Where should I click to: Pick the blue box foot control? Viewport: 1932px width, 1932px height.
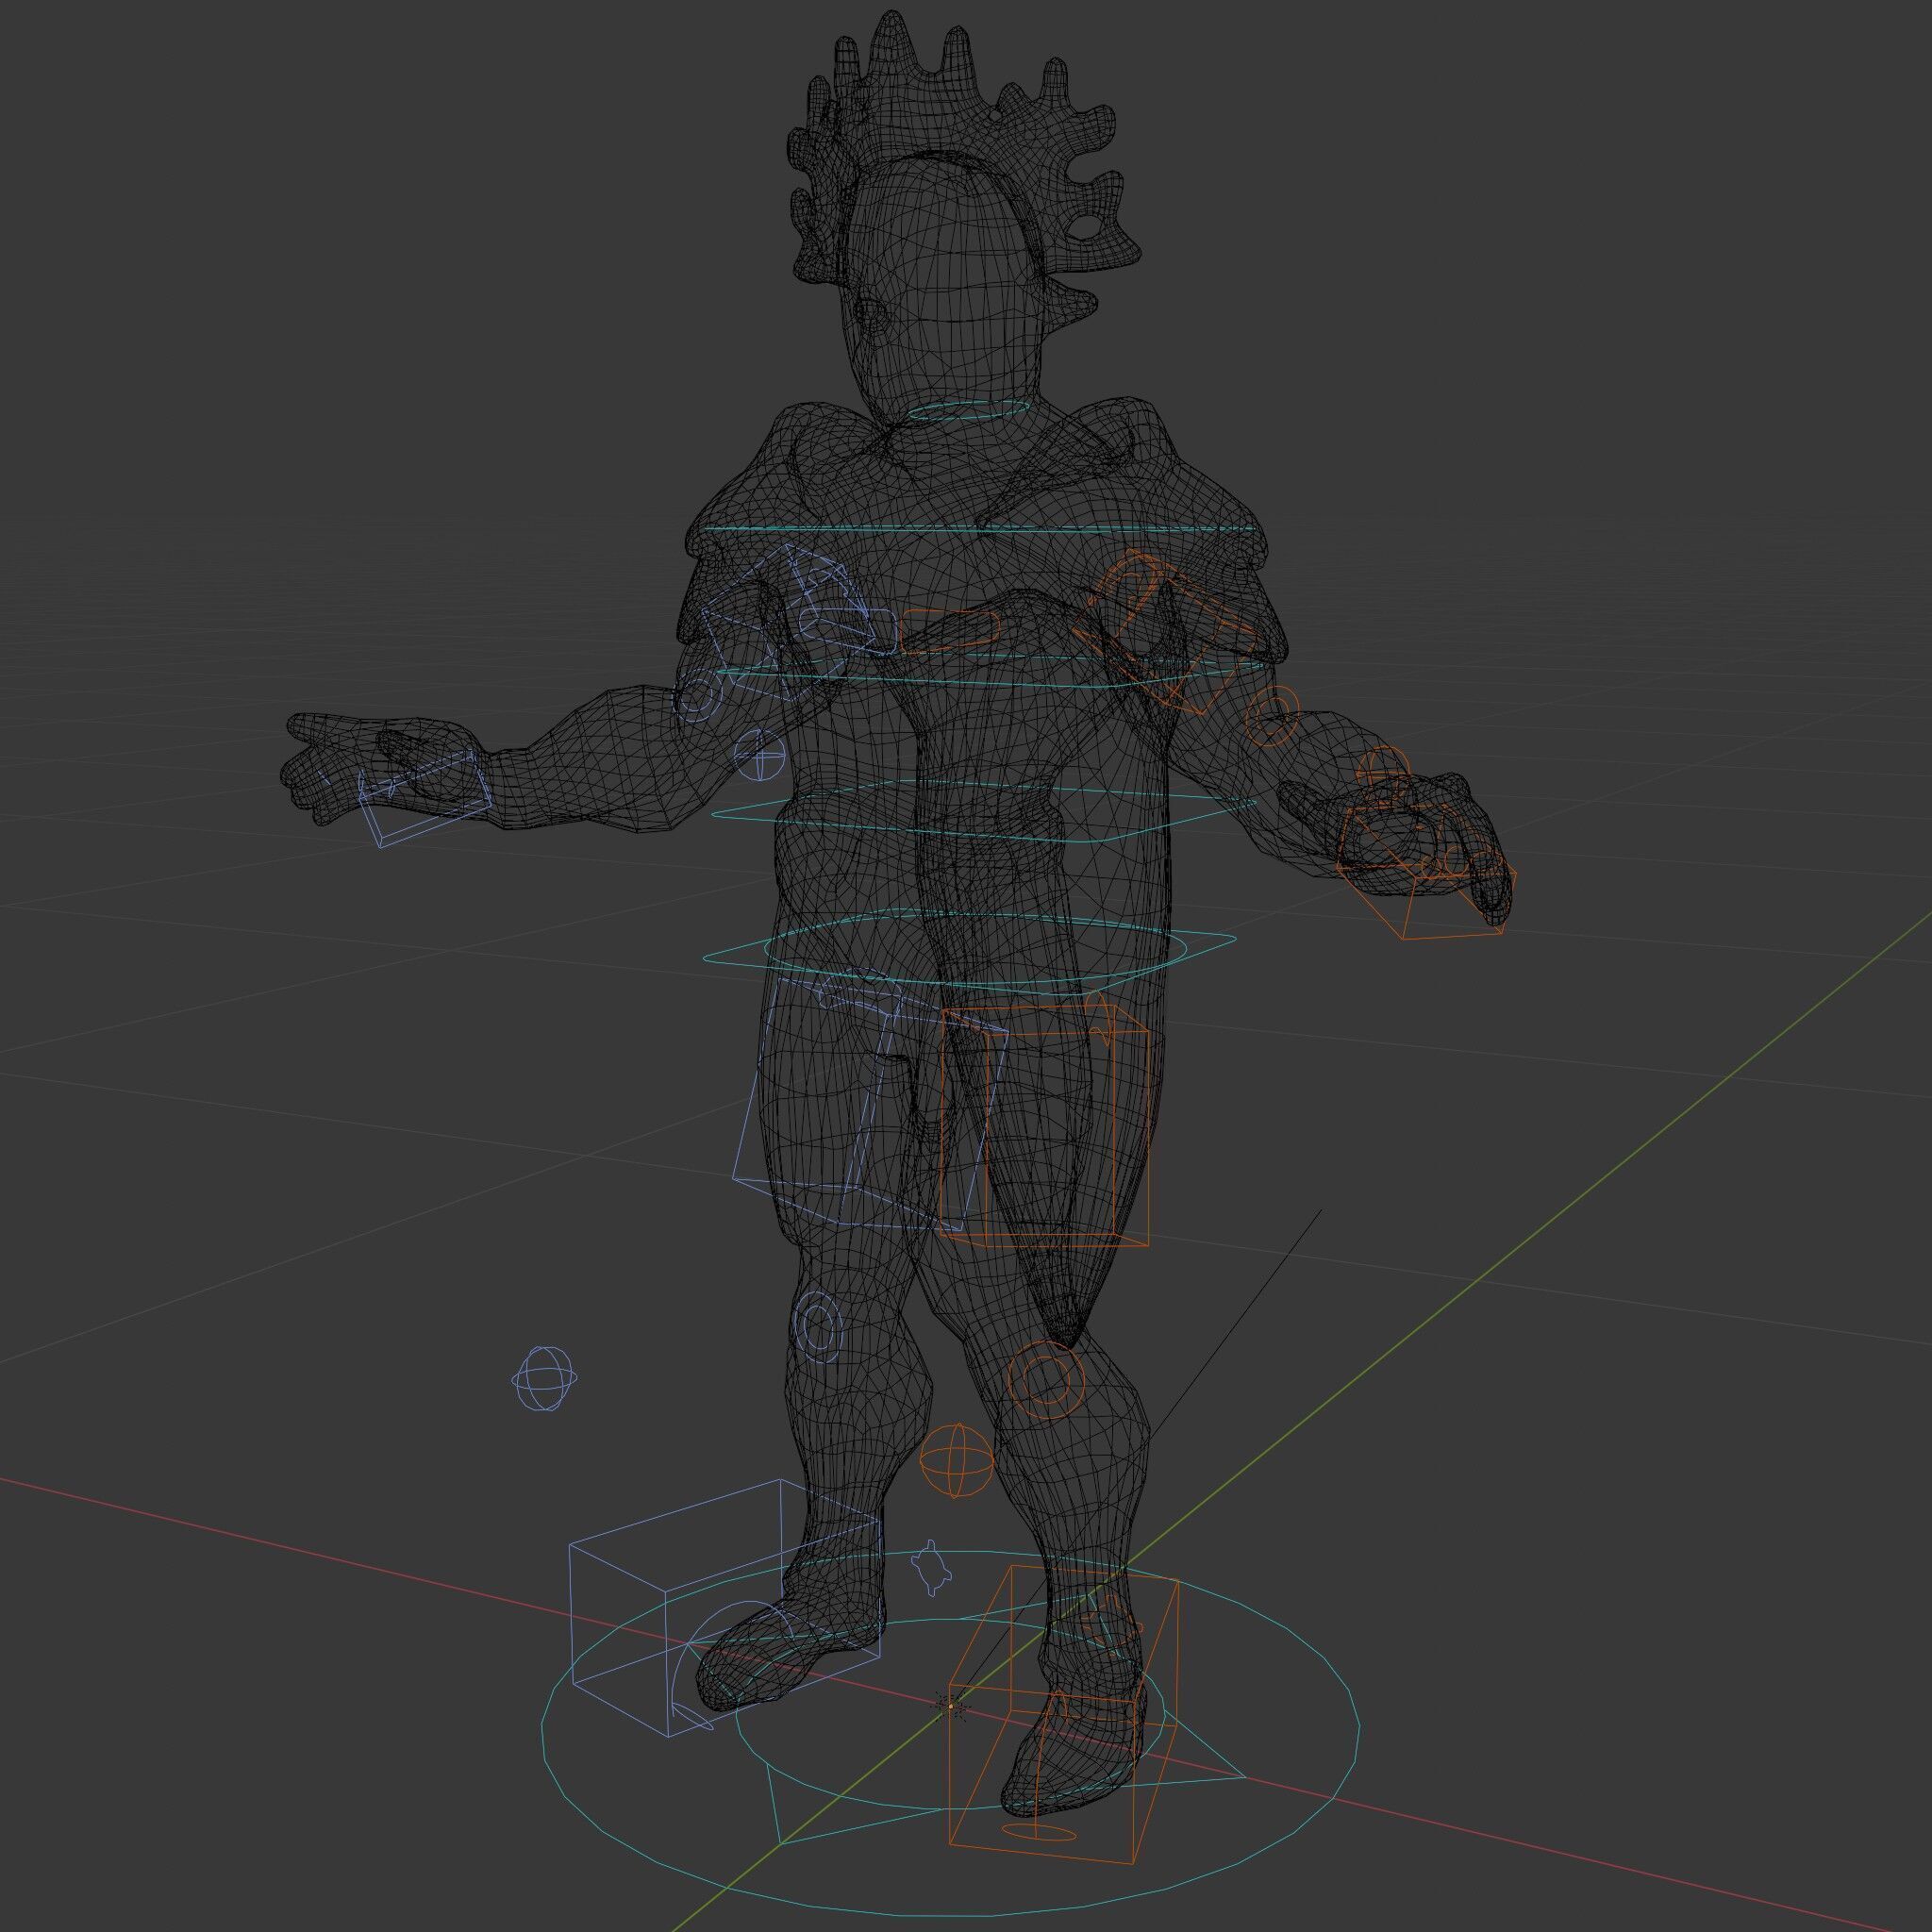click(x=725, y=1607)
